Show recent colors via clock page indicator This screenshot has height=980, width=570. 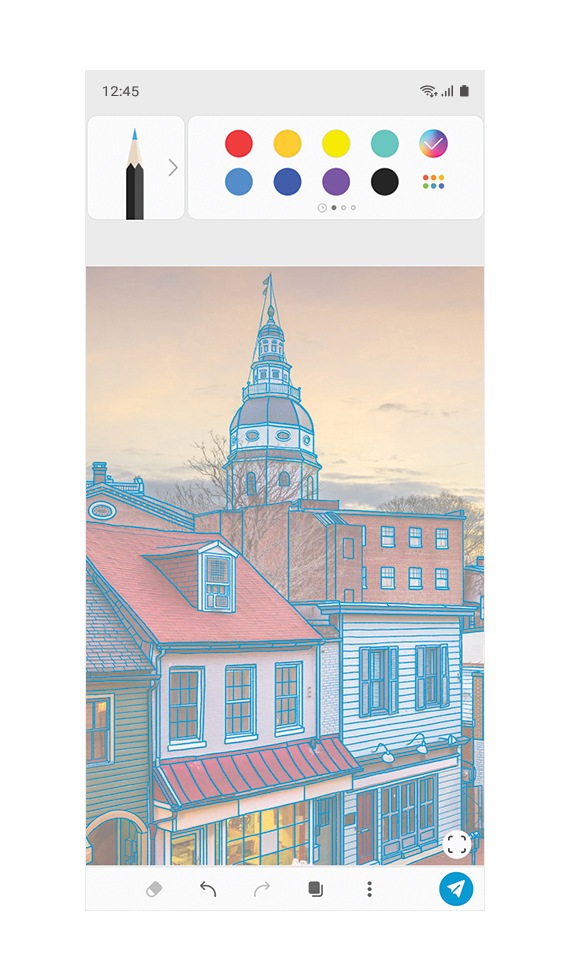click(x=322, y=208)
